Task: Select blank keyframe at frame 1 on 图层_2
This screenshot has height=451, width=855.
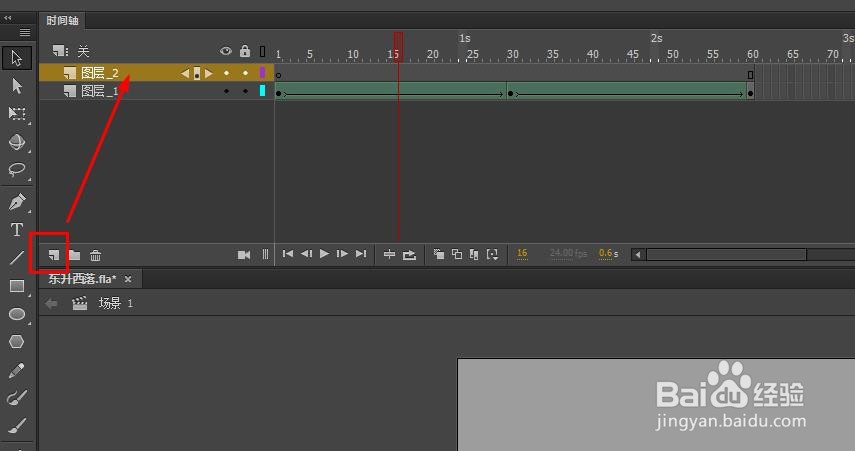Action: point(279,73)
